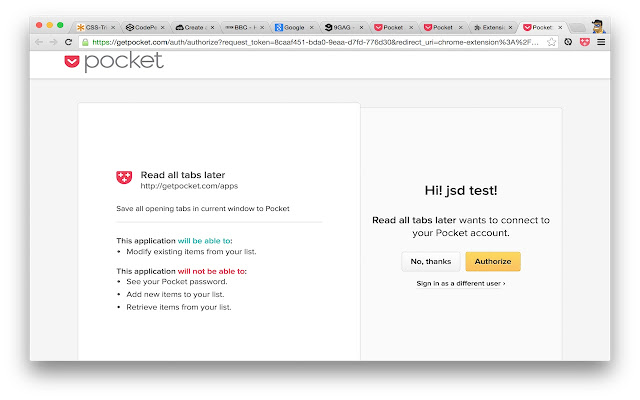The width and height of the screenshot is (640, 400).
Task: Click the red Pocket extension toolbar icon
Action: [x=585, y=42]
